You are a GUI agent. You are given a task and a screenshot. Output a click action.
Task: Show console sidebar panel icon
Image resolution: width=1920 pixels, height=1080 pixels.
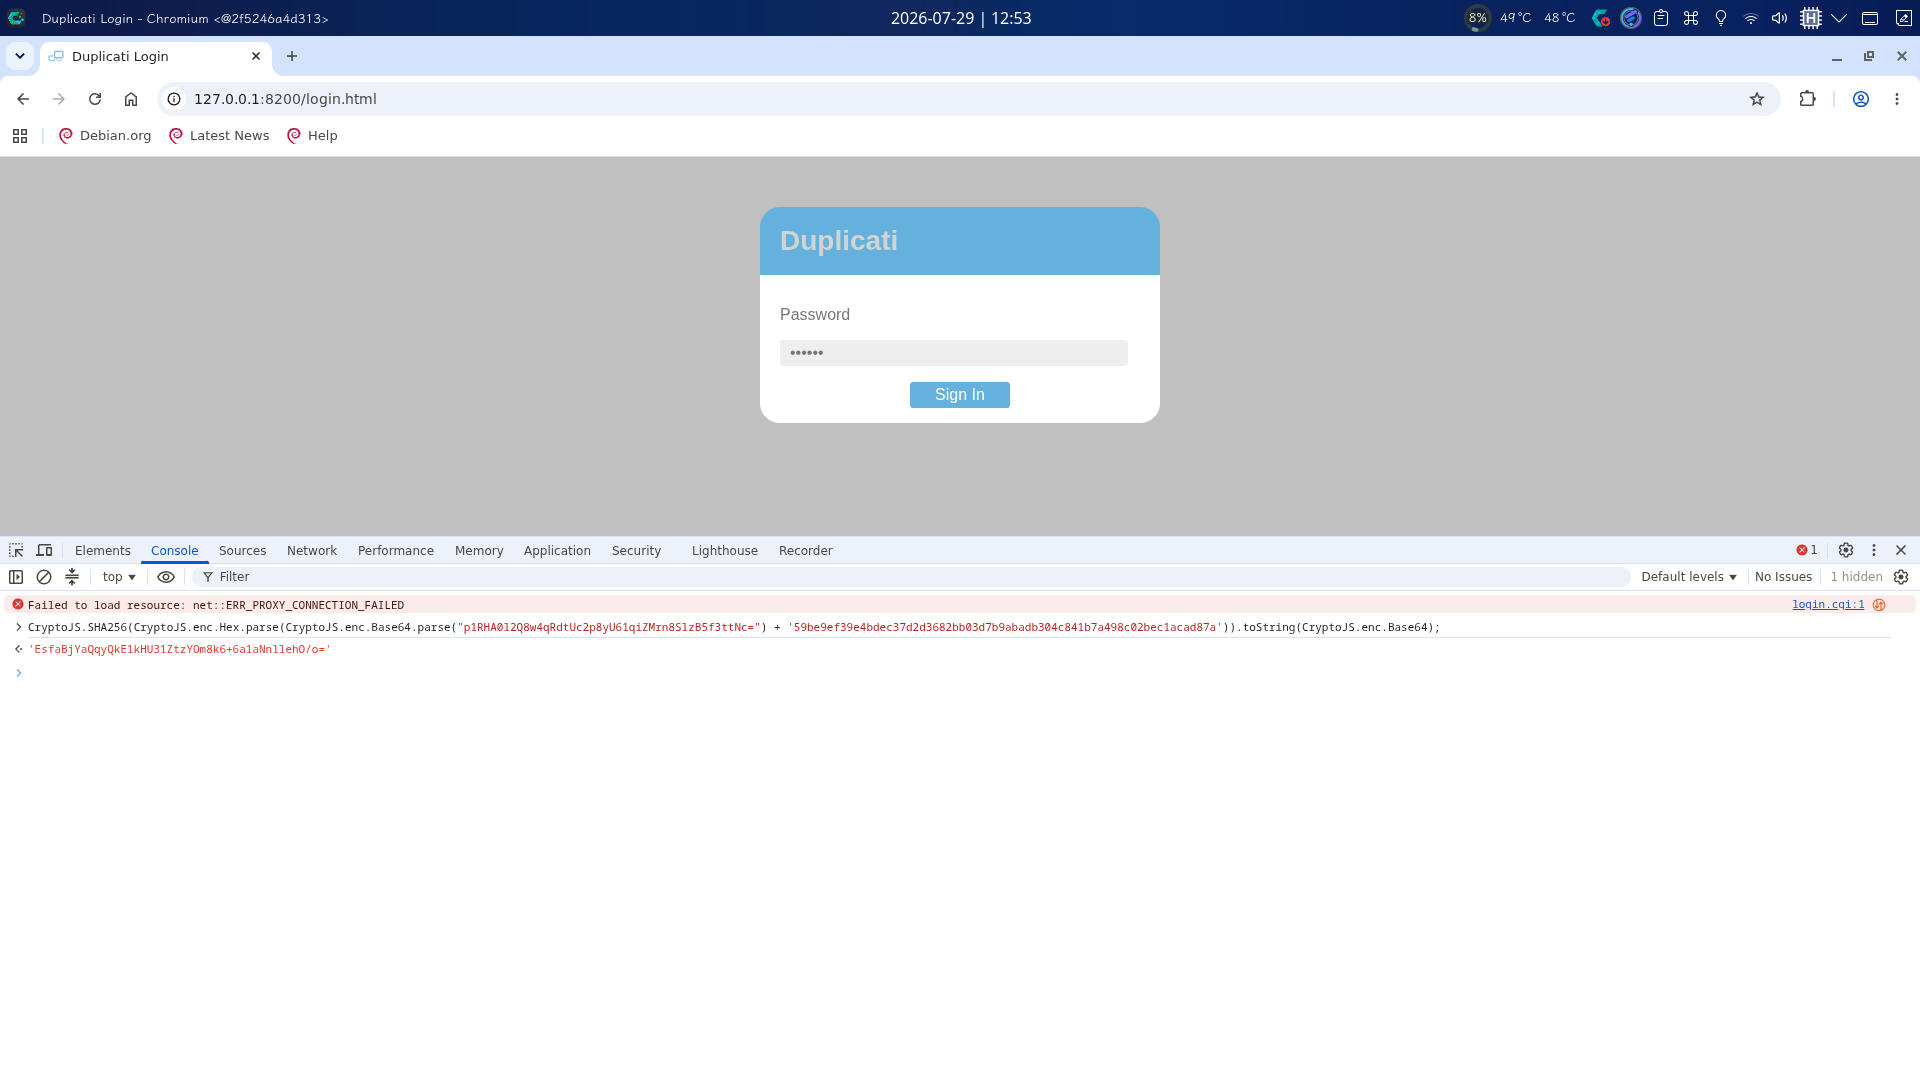tap(16, 577)
